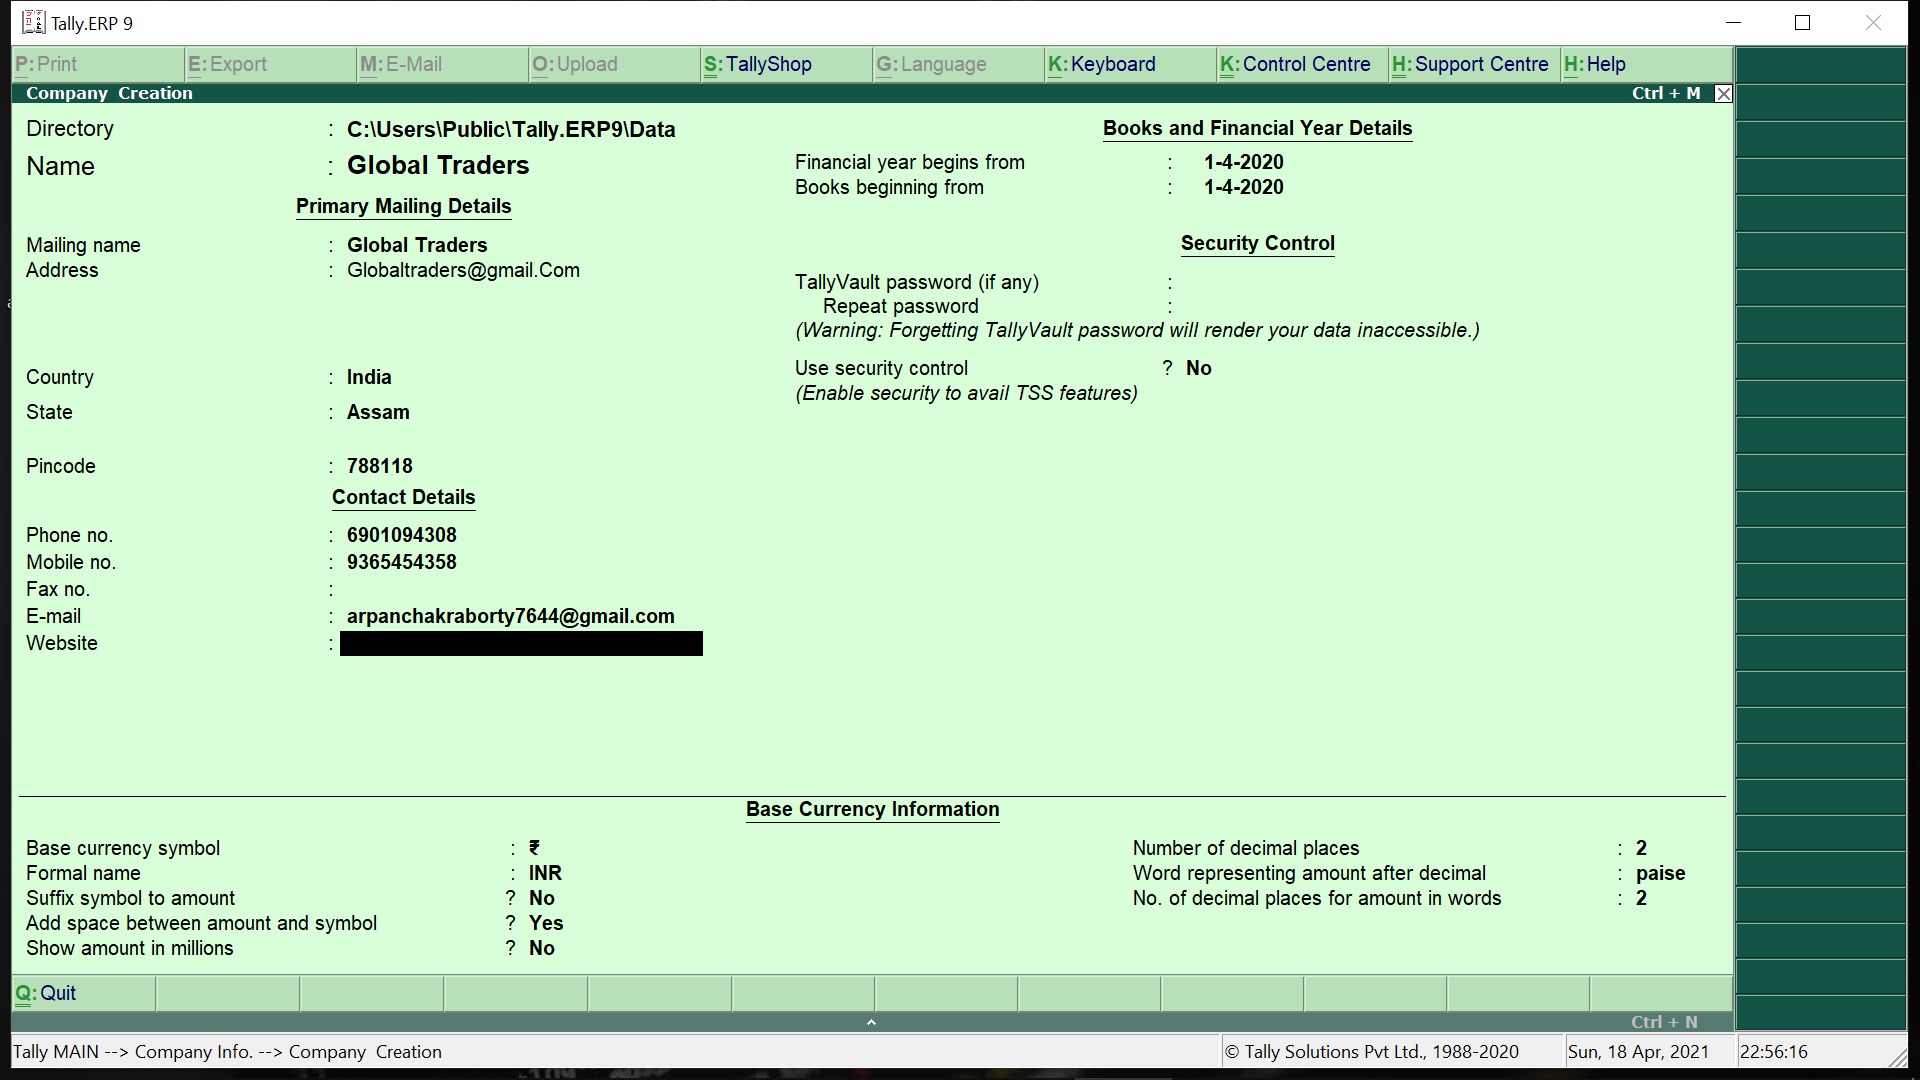The width and height of the screenshot is (1920, 1080).
Task: Click the Base currency symbol ₹ value
Action: click(x=534, y=848)
